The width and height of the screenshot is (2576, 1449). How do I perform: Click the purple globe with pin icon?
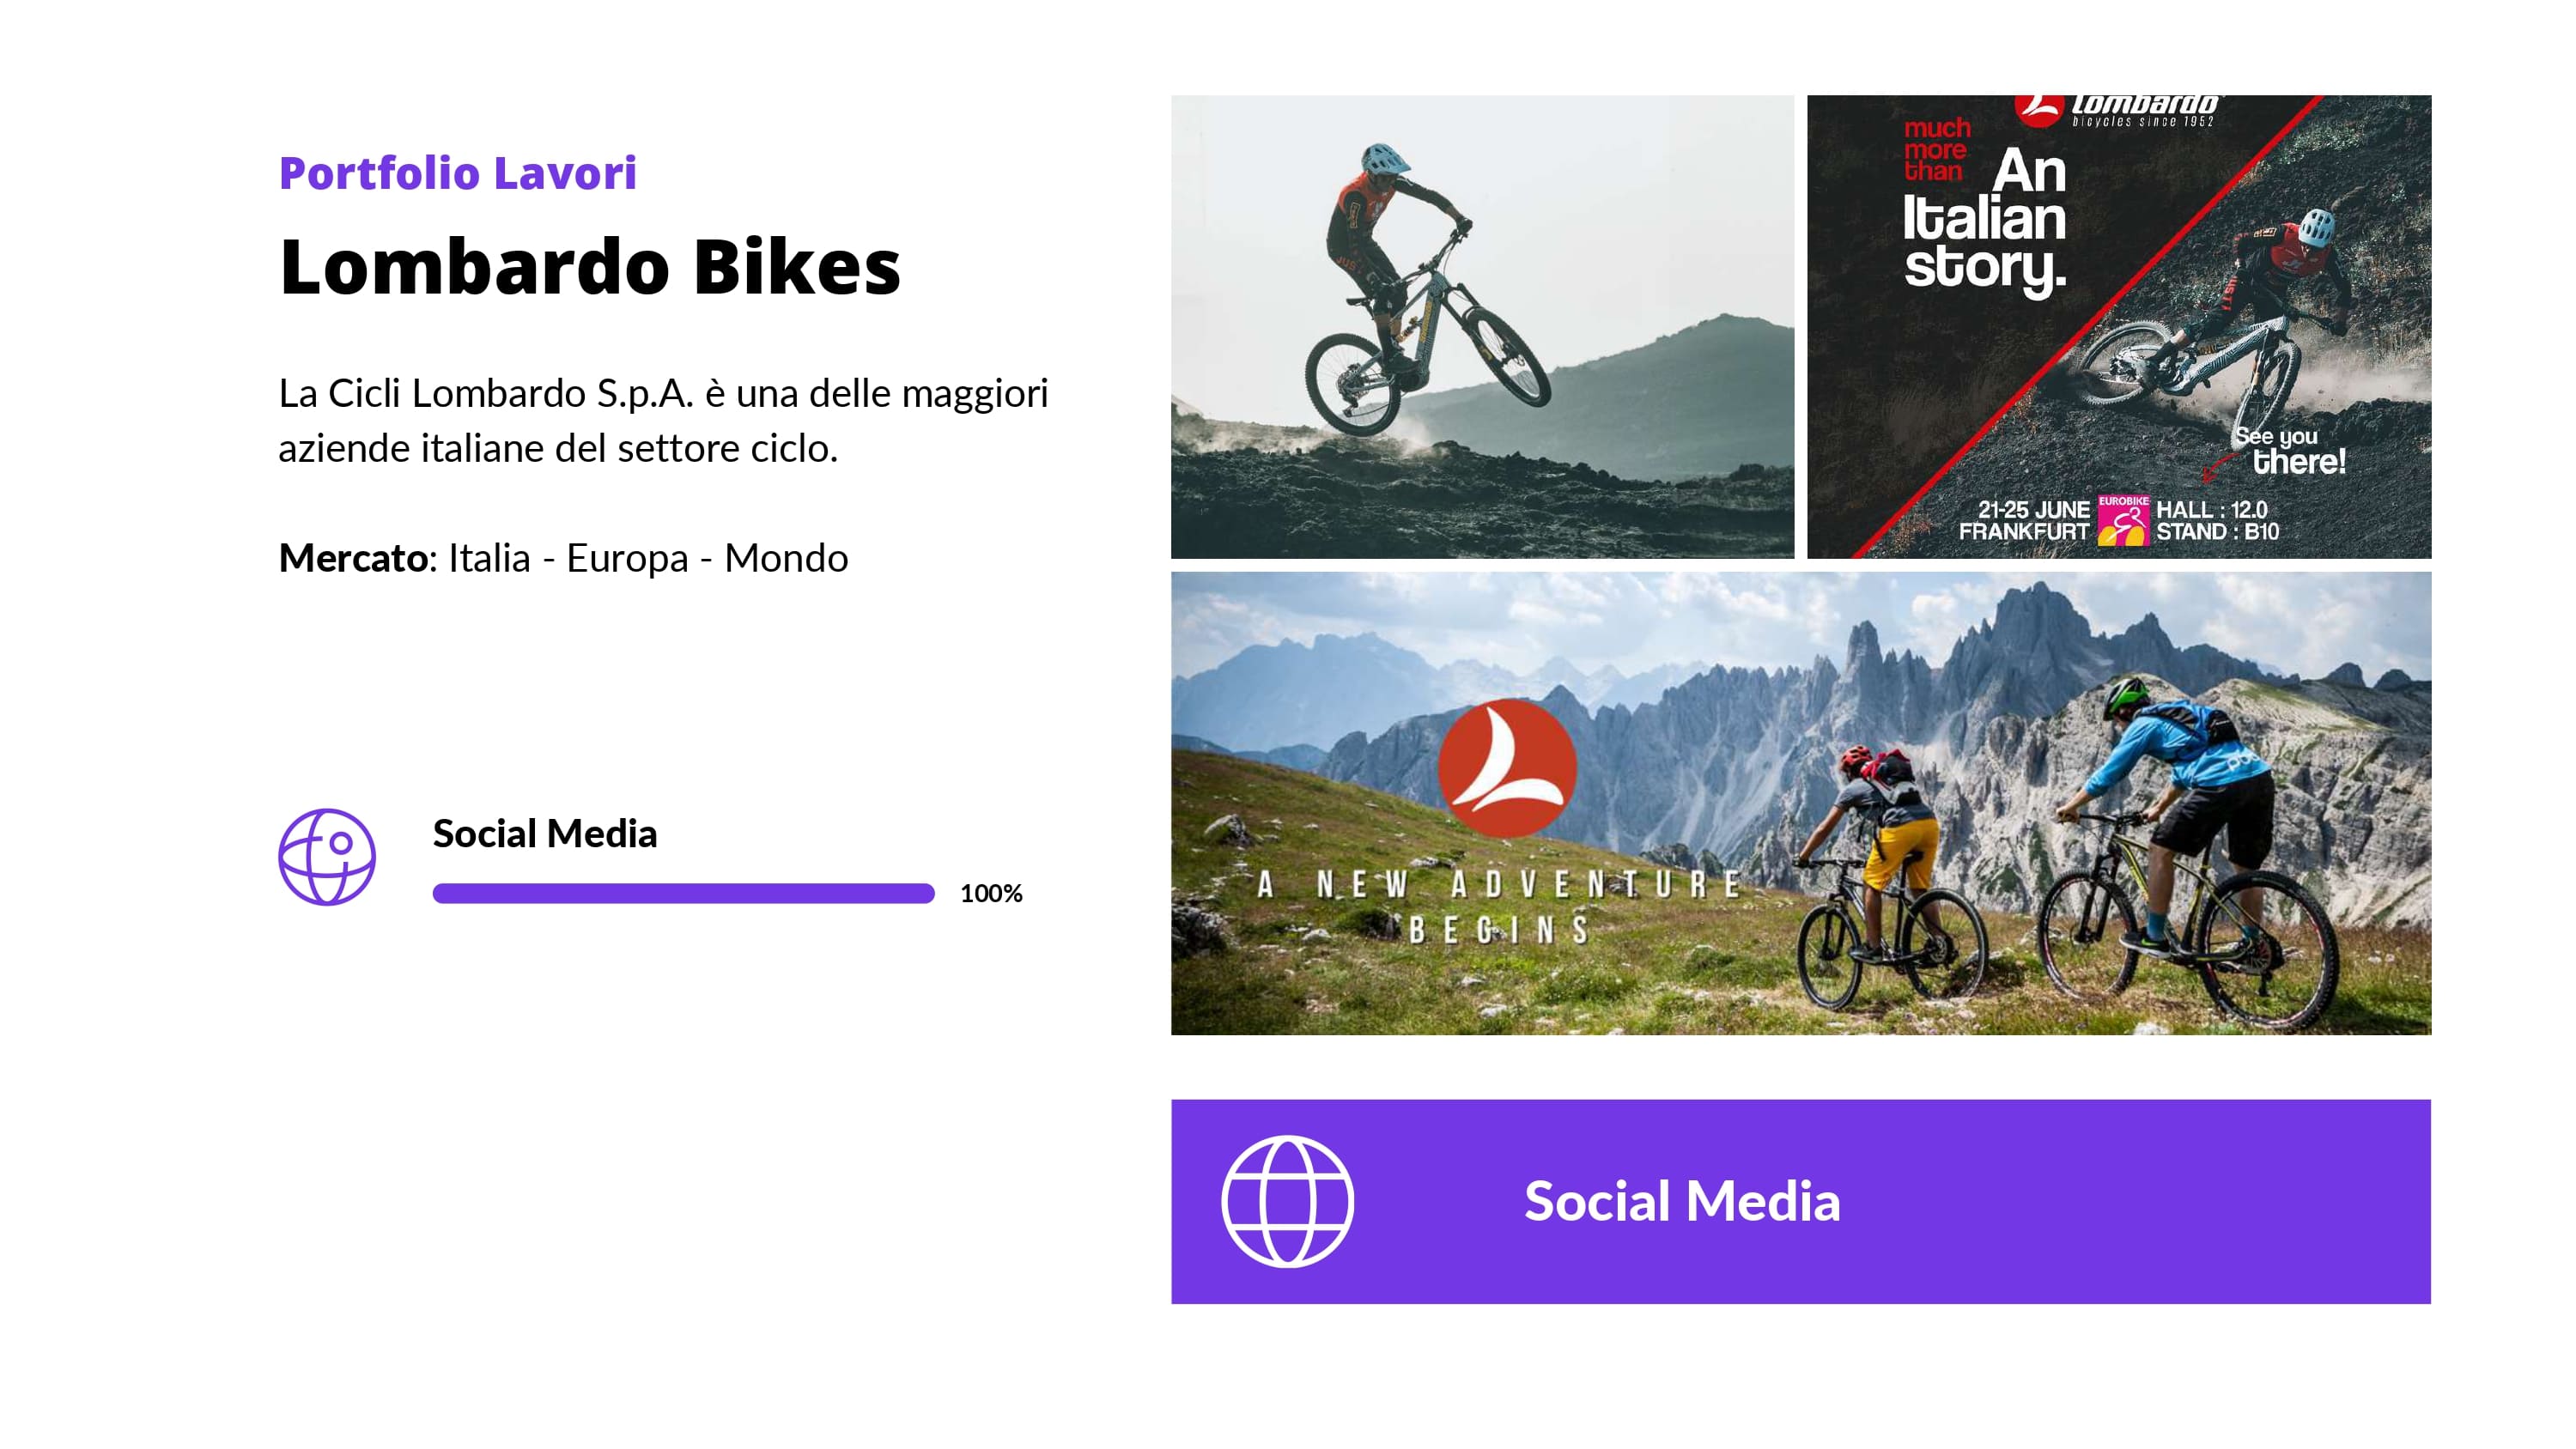326,857
